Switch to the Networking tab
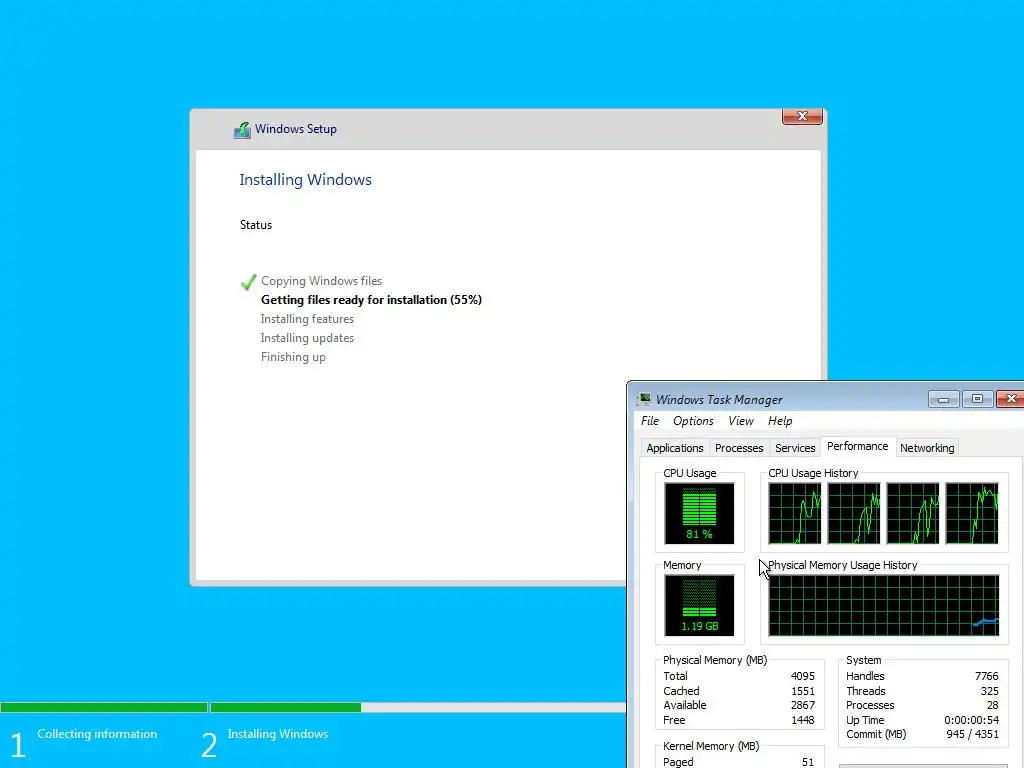This screenshot has height=768, width=1024. pos(927,448)
